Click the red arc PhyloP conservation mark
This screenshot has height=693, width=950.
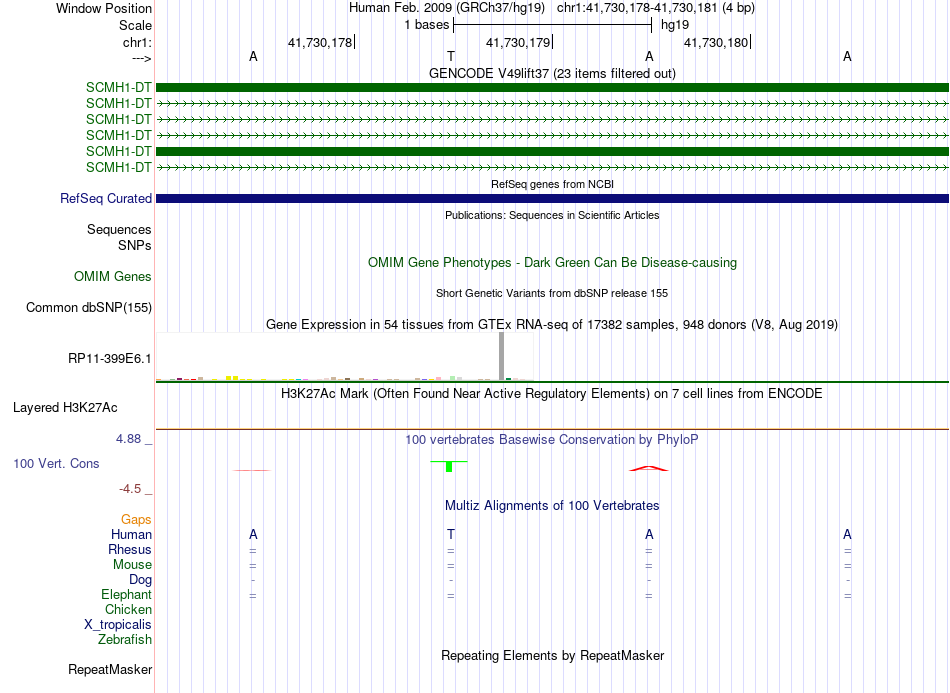pos(649,468)
